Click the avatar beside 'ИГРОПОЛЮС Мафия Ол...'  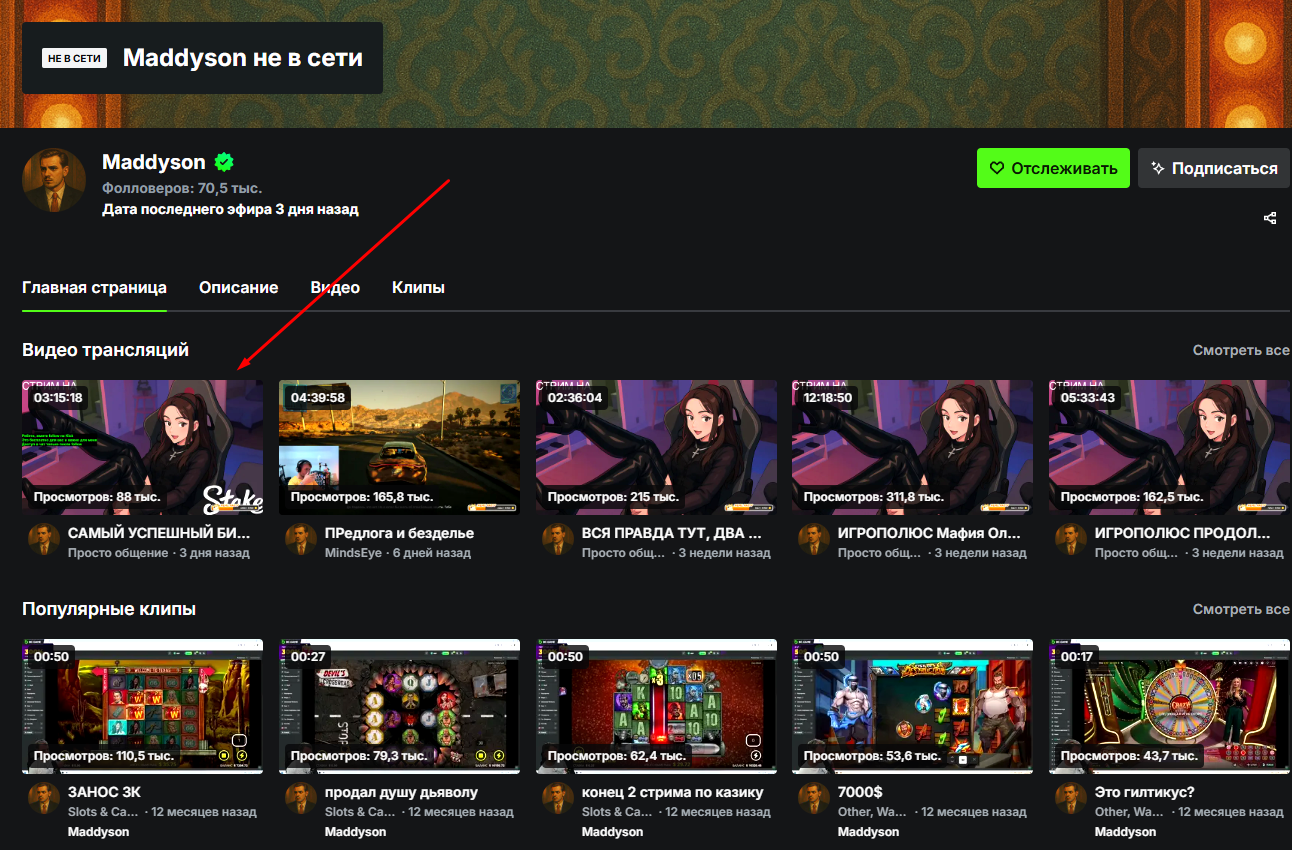[x=814, y=540]
